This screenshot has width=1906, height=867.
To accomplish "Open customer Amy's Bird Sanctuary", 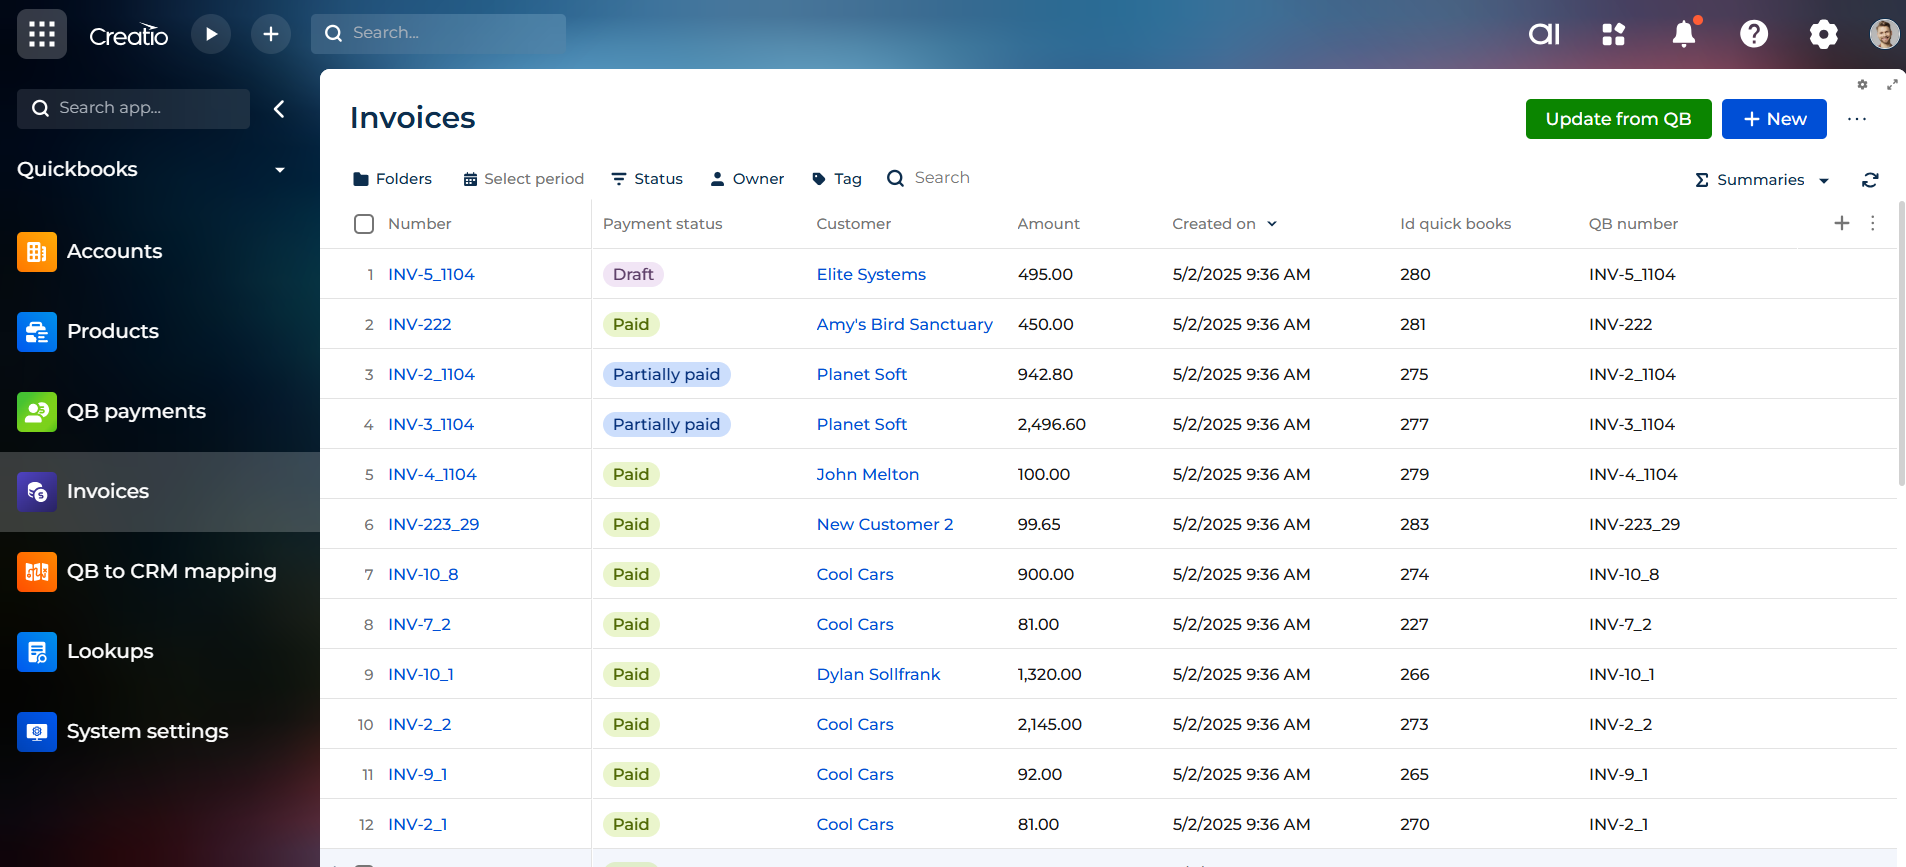I will pyautogui.click(x=904, y=324).
